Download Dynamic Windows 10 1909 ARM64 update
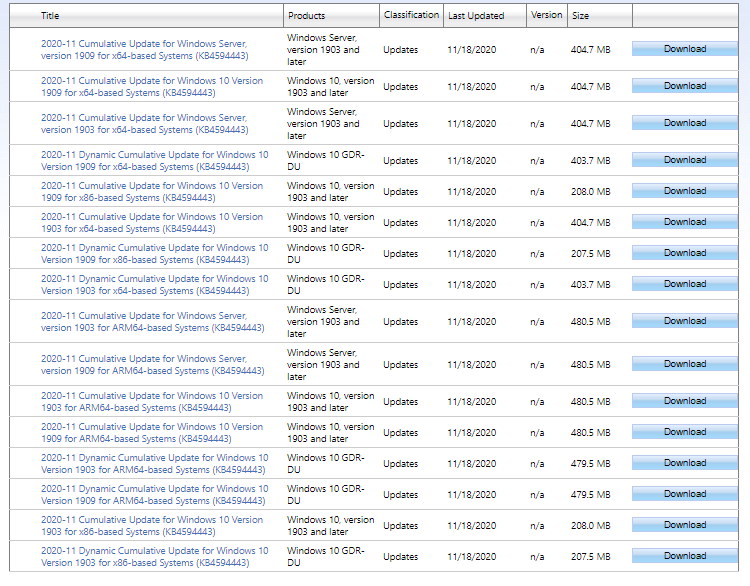Screen dimensions: 750x586 point(685,494)
